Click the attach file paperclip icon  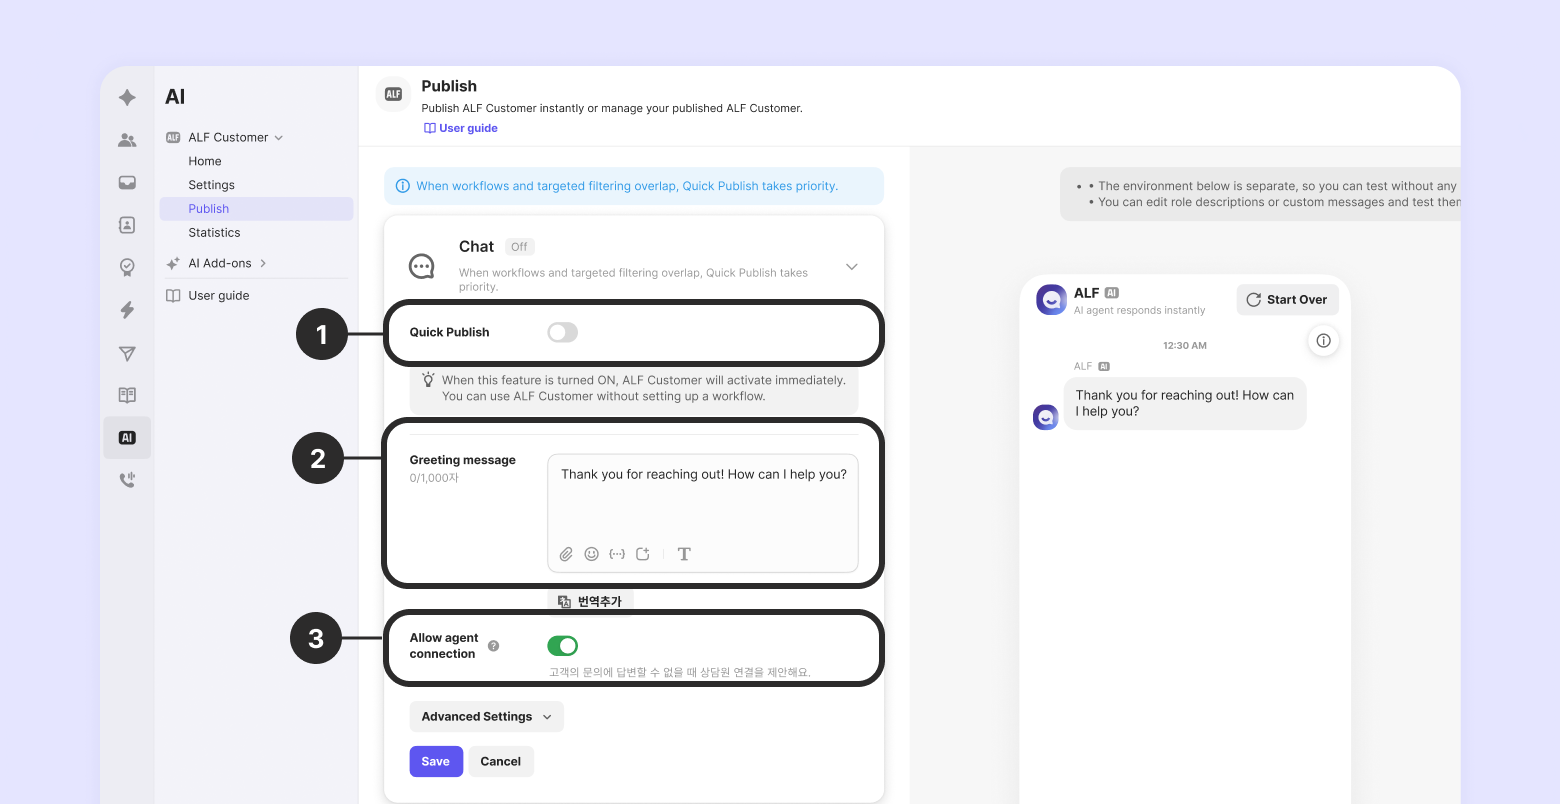[566, 554]
